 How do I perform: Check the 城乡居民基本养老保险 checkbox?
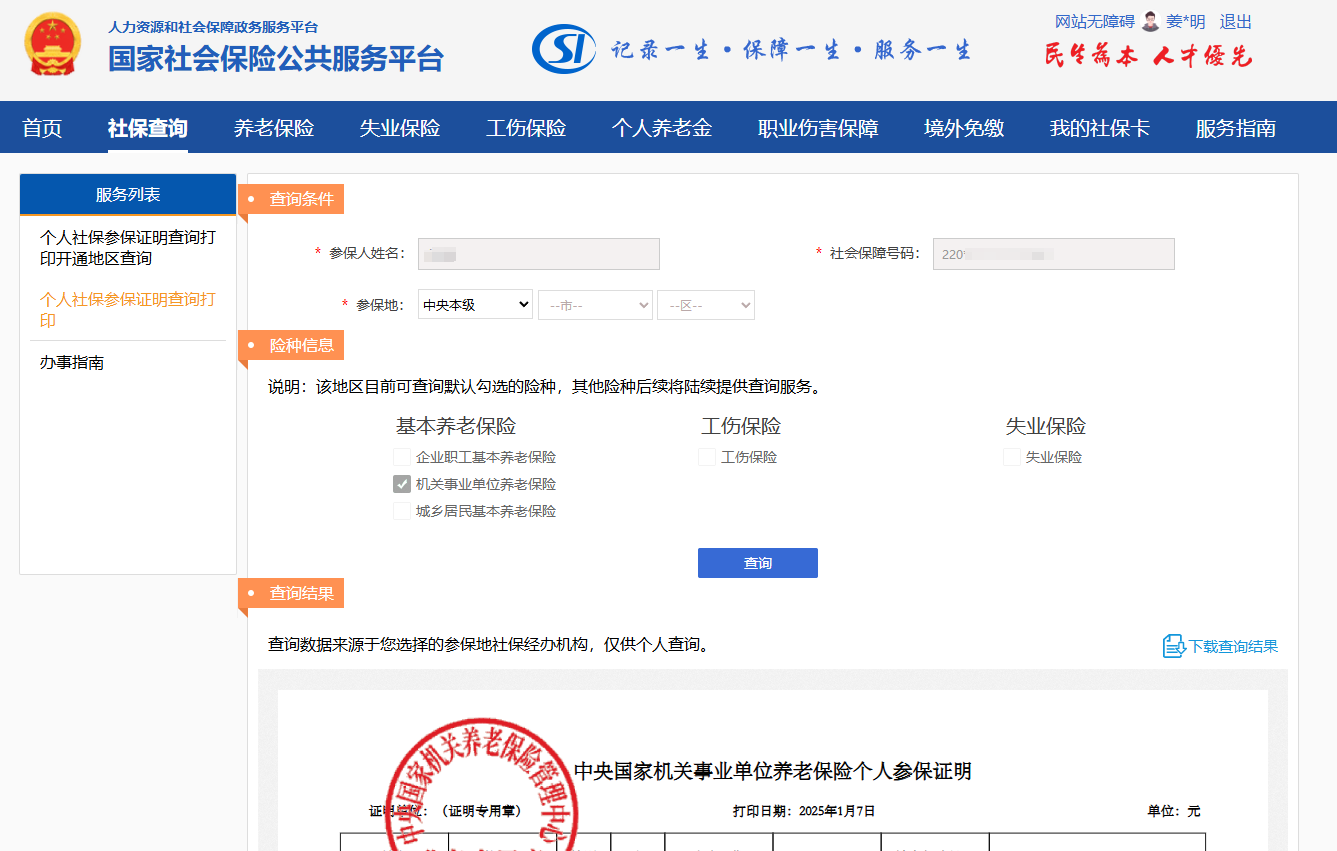[x=402, y=511]
